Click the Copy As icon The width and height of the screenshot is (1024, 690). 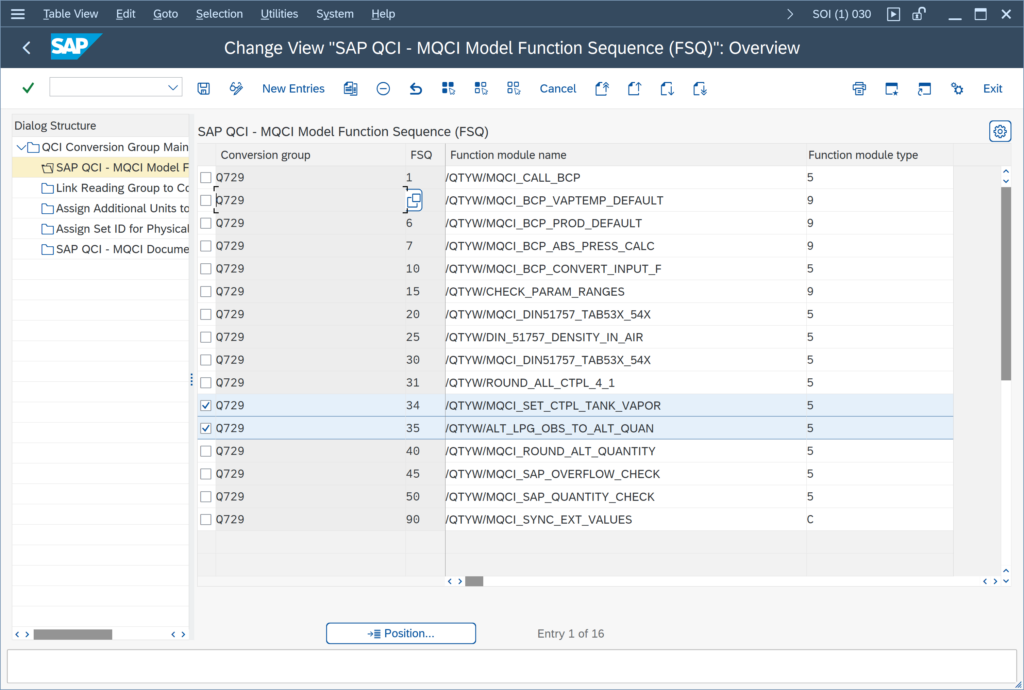click(351, 89)
